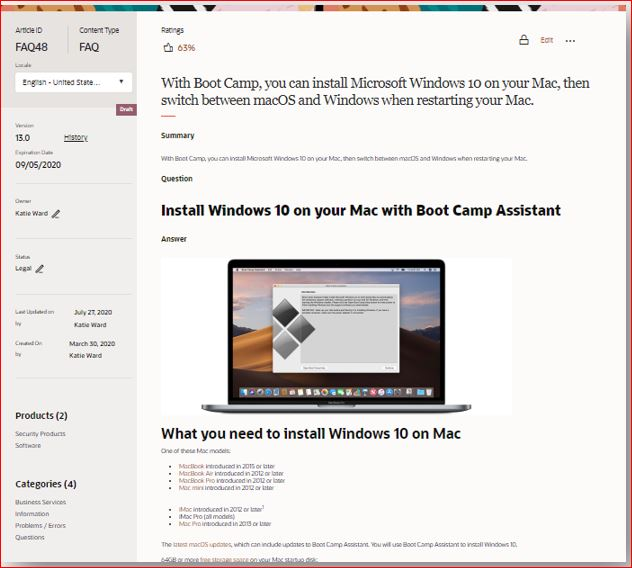Click the Last Updated date July 27, 2020
The height and width of the screenshot is (568, 632).
tap(93, 312)
